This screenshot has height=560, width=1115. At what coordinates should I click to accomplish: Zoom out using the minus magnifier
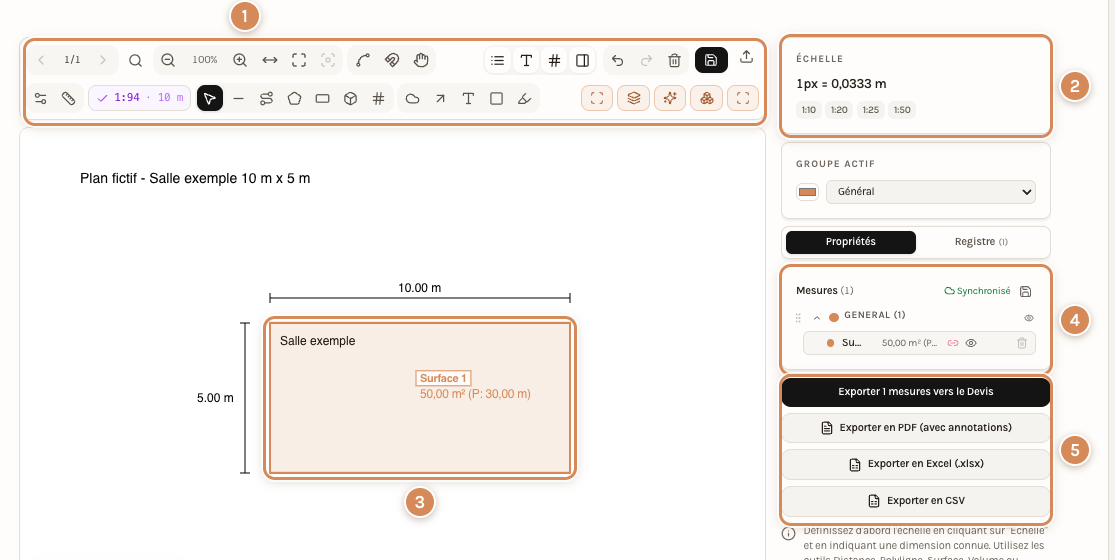coord(168,60)
